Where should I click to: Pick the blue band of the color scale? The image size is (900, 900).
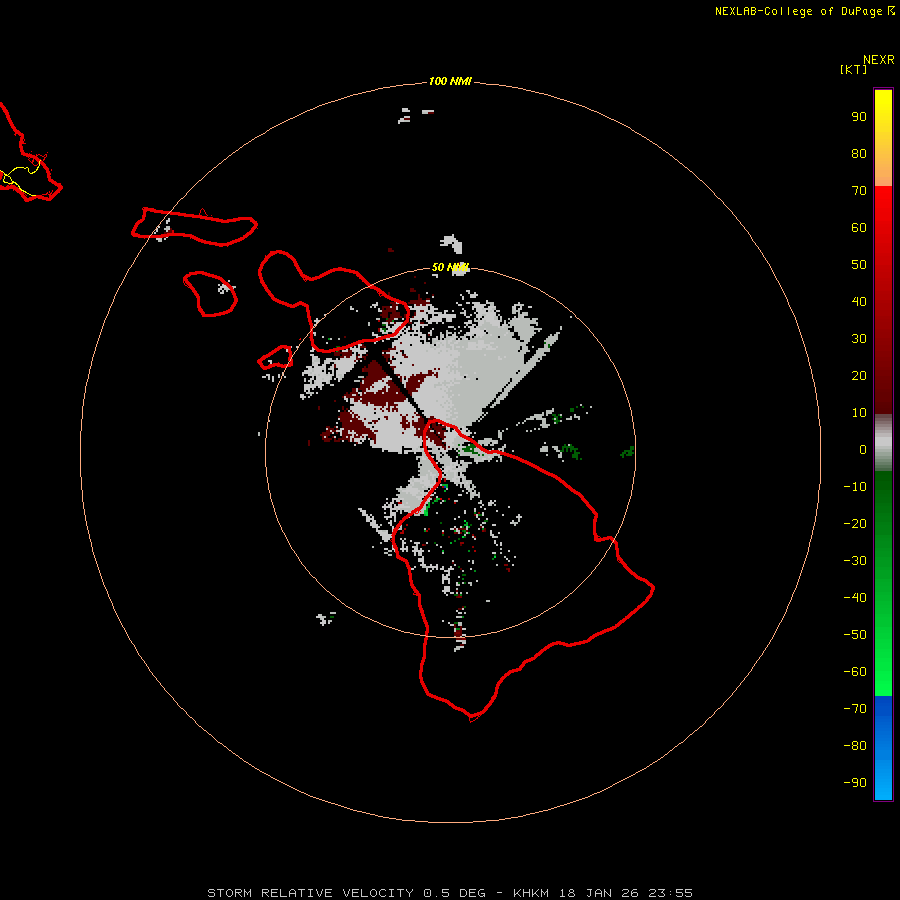(883, 748)
